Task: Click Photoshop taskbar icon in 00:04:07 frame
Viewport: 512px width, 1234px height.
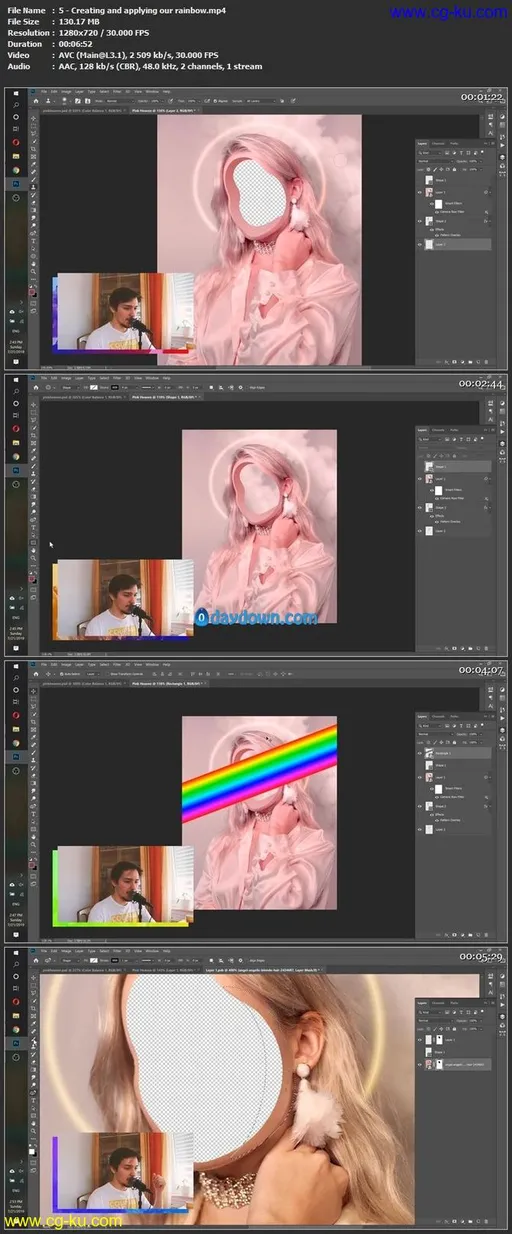Action: (16, 755)
